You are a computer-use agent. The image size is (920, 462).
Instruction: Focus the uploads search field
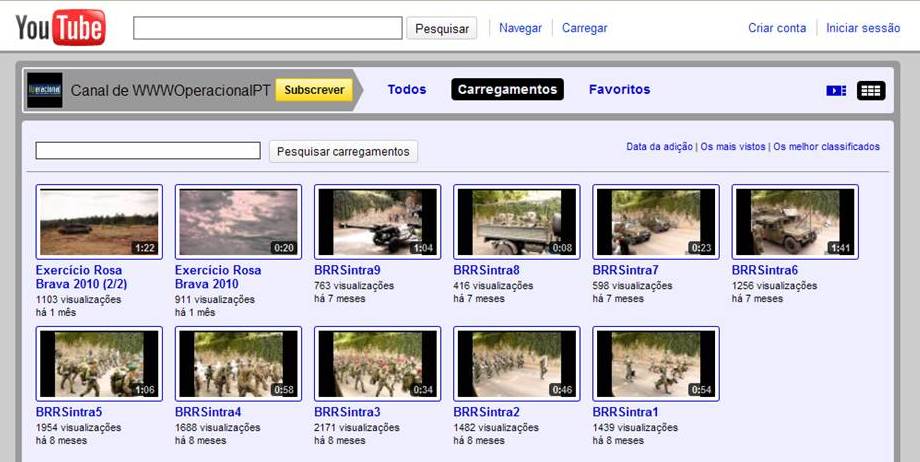[x=148, y=151]
